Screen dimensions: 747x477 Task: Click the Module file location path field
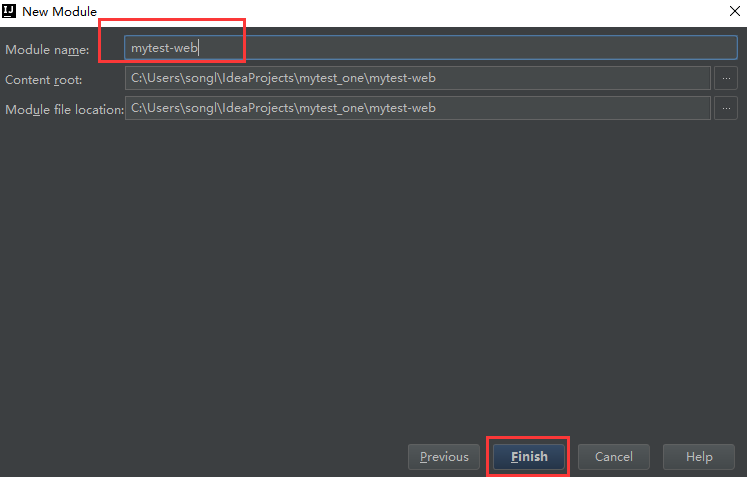coord(418,108)
